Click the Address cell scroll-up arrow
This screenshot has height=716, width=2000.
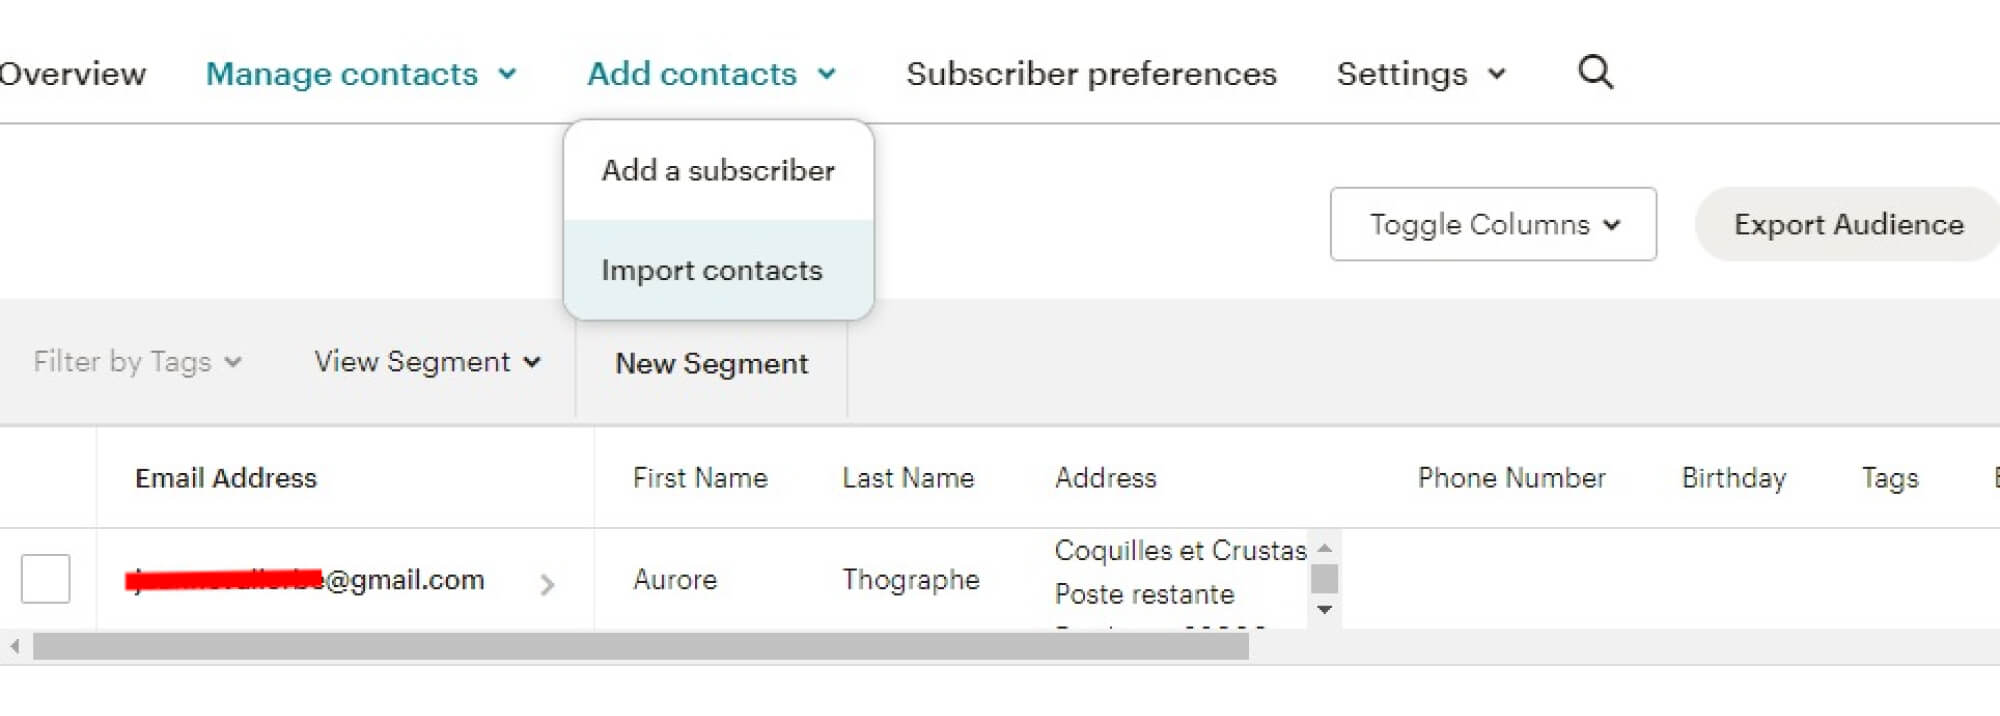pyautogui.click(x=1325, y=548)
